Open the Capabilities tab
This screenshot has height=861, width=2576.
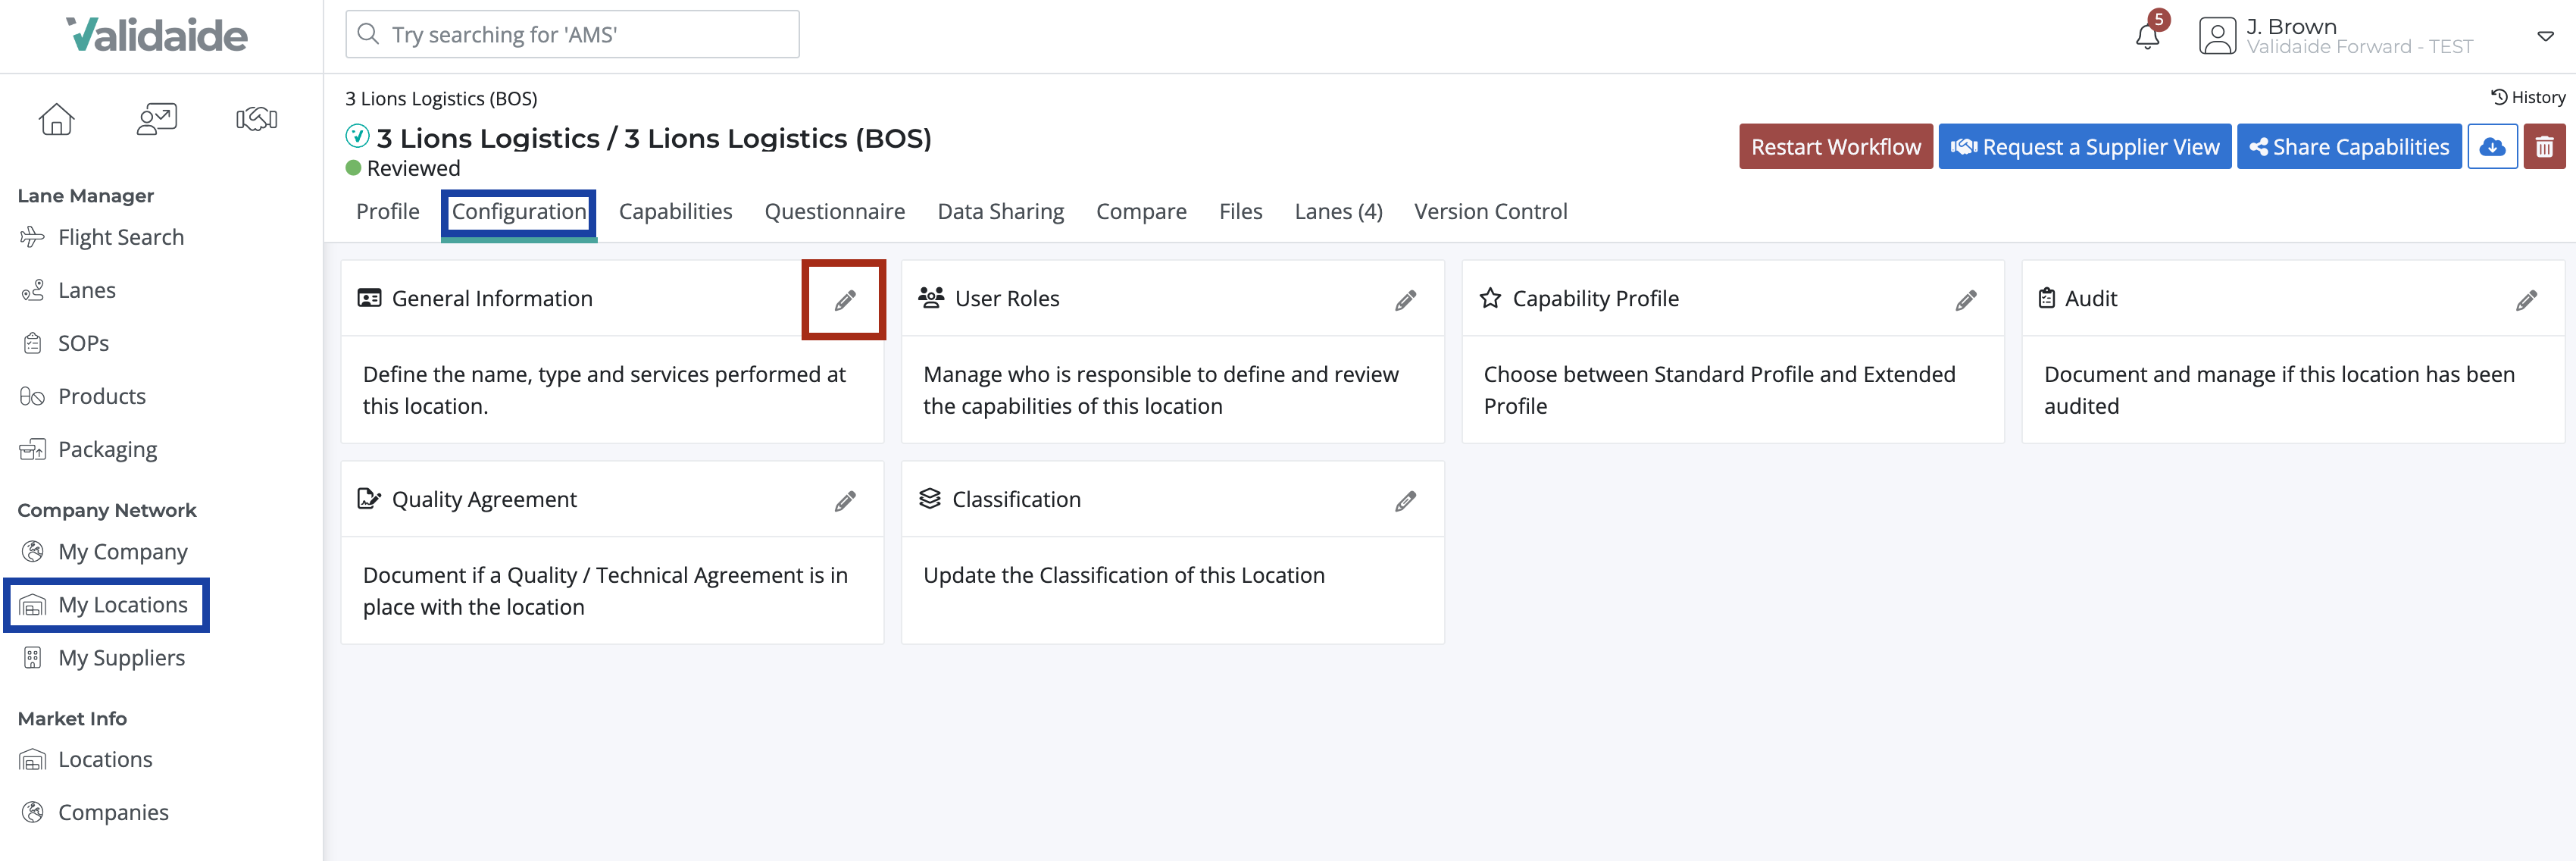676,211
